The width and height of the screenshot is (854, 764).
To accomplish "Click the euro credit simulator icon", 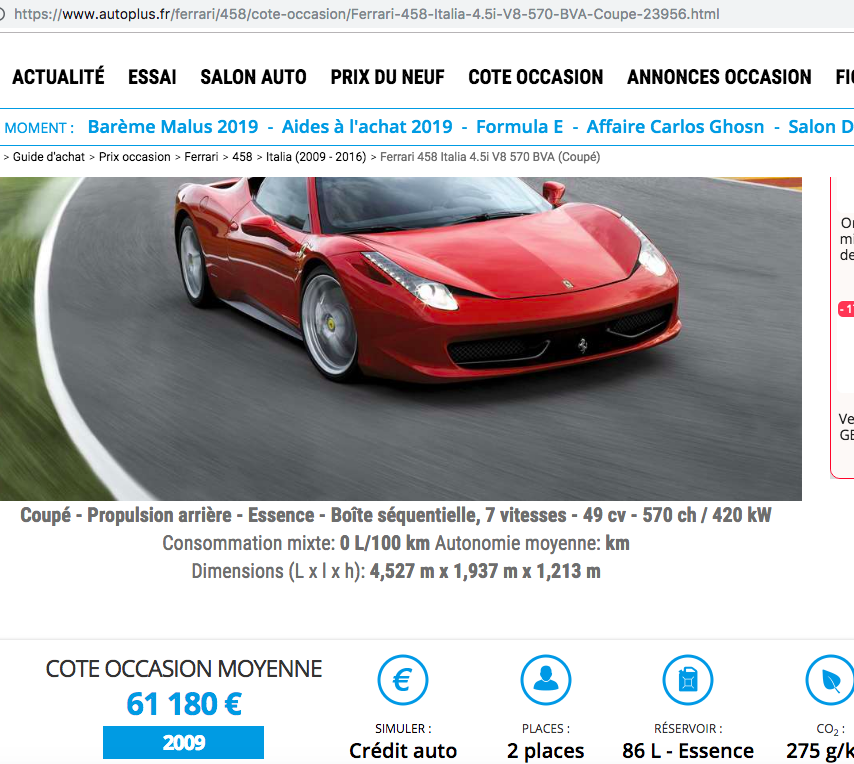I will pyautogui.click(x=402, y=680).
